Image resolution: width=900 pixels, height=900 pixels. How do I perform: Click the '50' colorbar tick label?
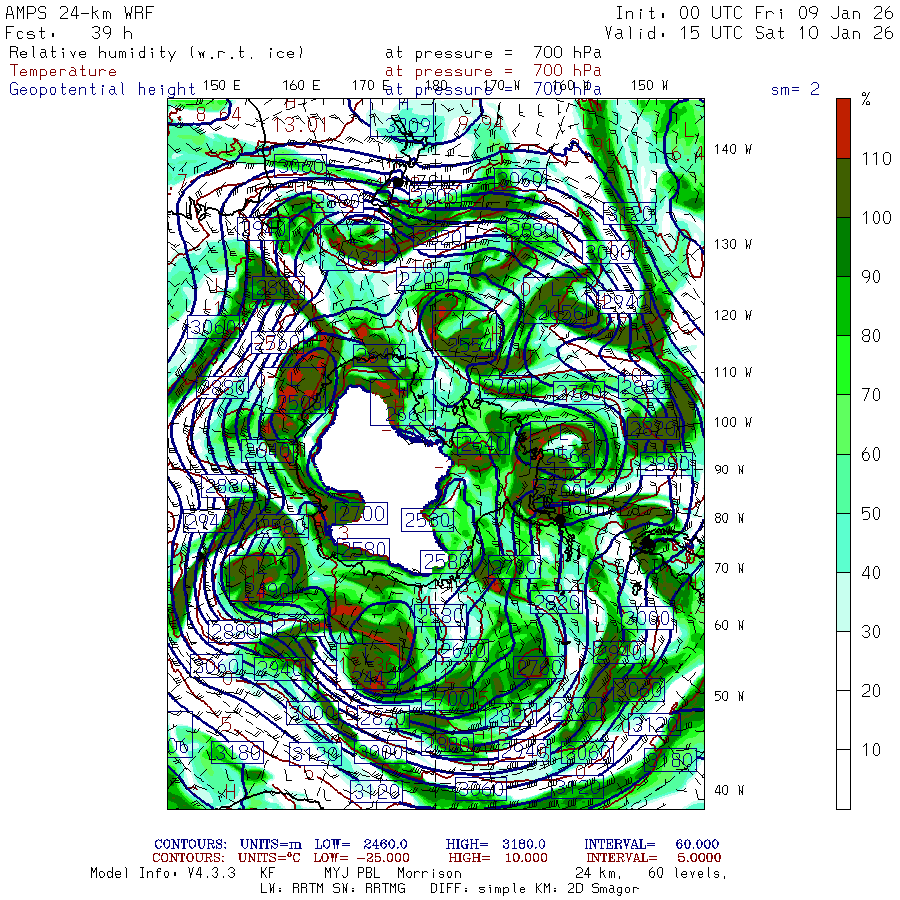(x=871, y=514)
